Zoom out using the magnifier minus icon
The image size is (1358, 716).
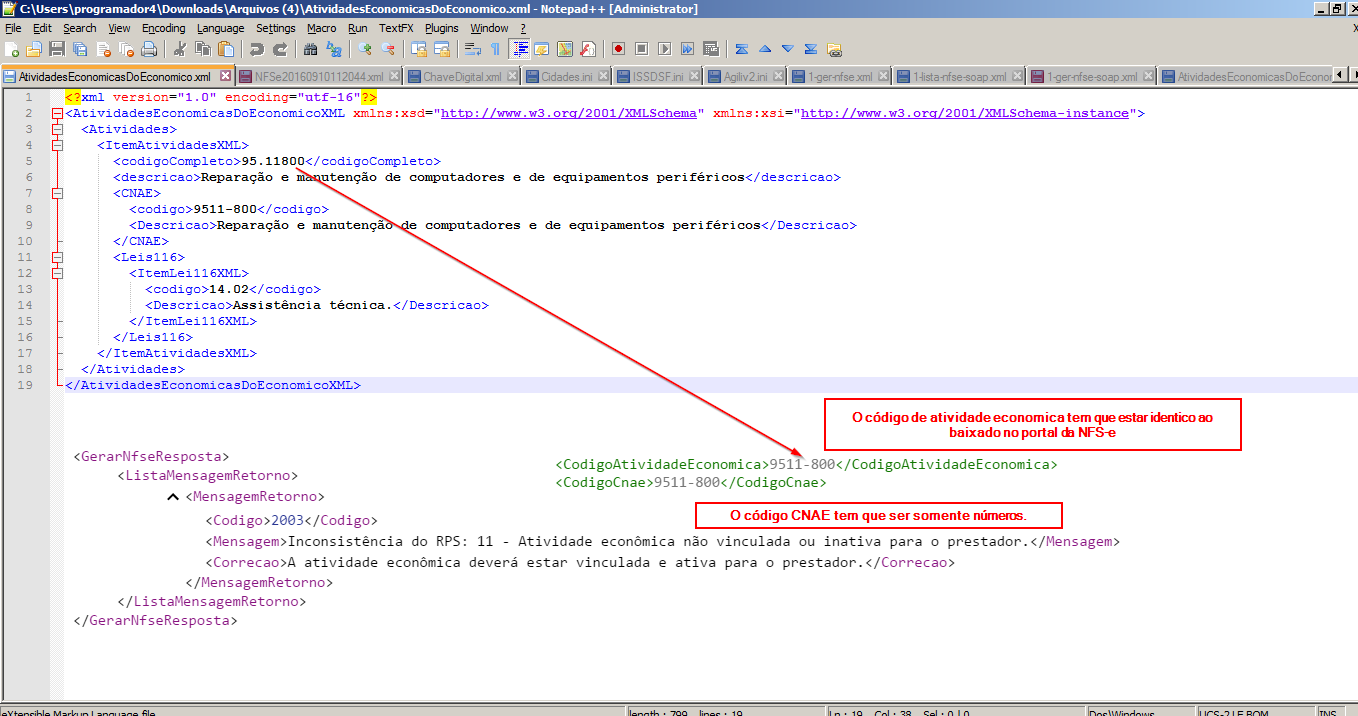pos(388,49)
